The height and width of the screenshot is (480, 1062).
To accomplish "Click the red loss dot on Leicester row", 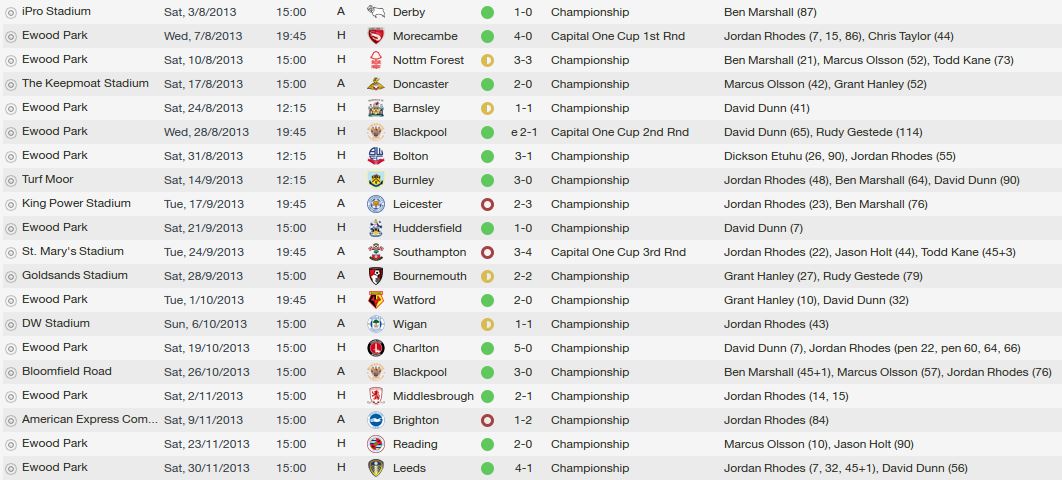I will [x=487, y=204].
